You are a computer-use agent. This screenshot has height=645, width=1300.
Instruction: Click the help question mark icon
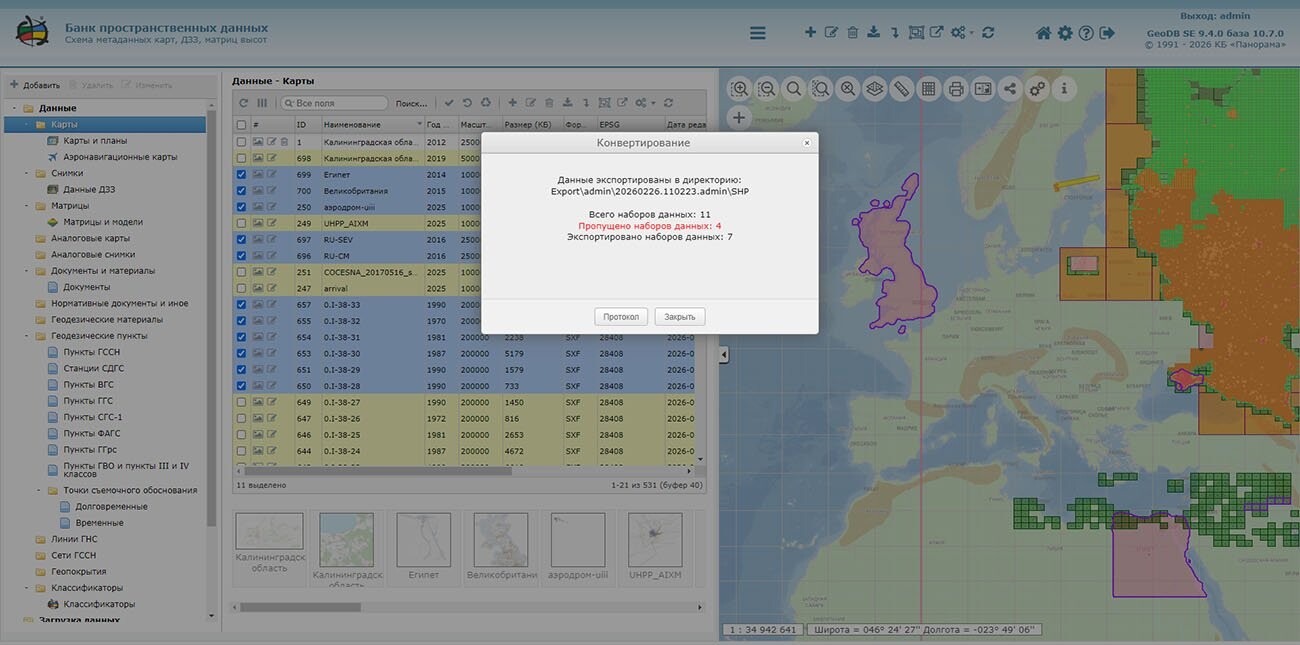click(1086, 33)
